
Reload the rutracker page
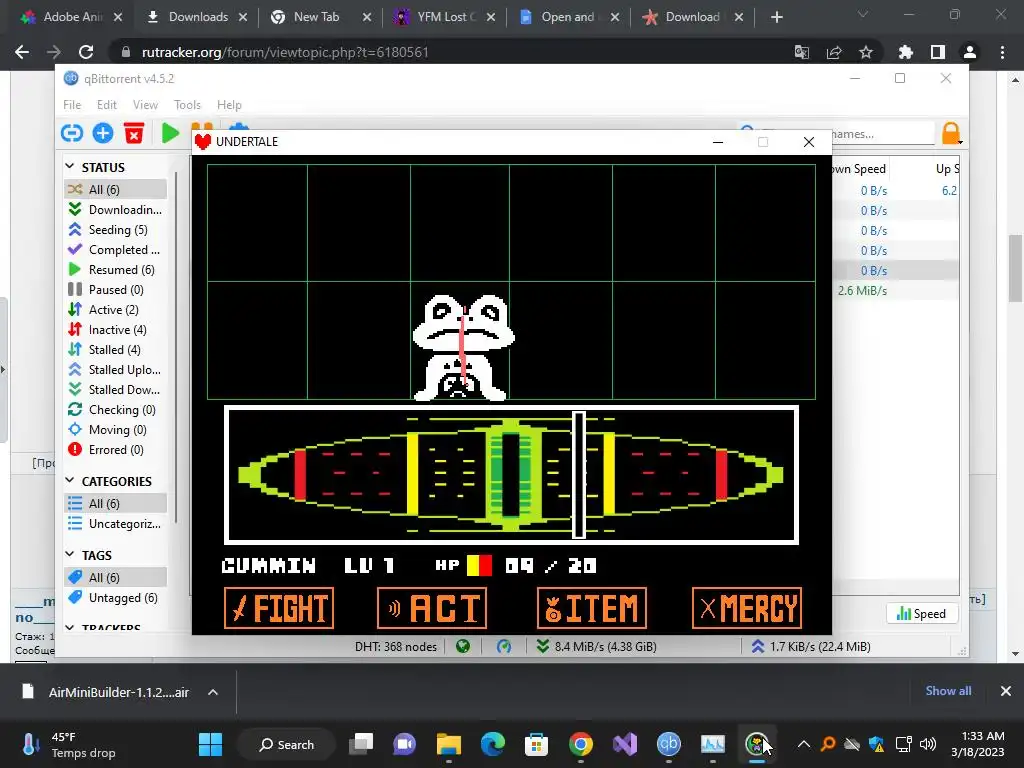(86, 52)
